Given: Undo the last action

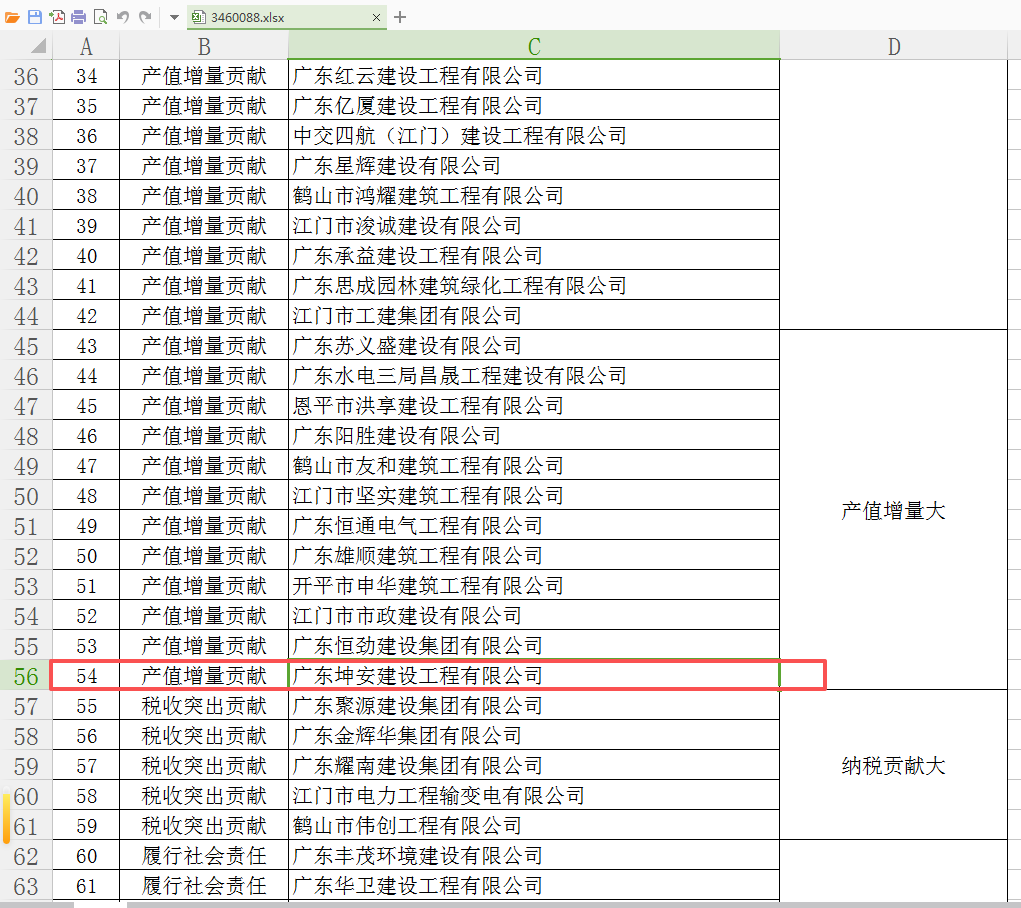Looking at the screenshot, I should 123,17.
